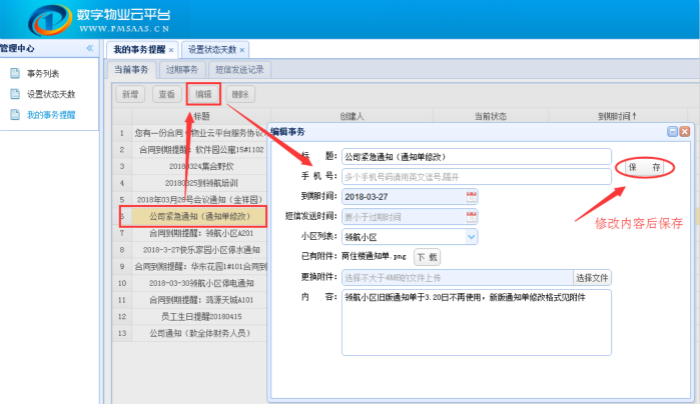Collapse the 管理中心 sidebar panel

(x=89, y=48)
